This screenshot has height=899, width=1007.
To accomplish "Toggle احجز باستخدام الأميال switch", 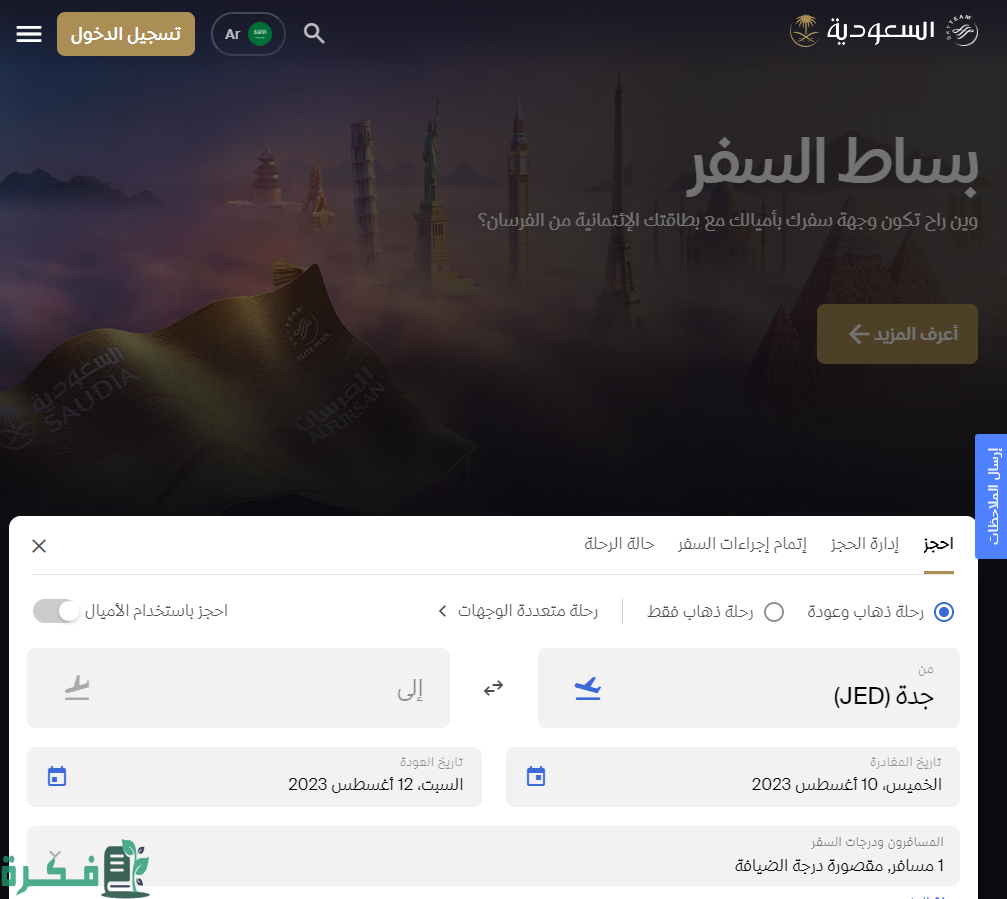I will tap(56, 611).
